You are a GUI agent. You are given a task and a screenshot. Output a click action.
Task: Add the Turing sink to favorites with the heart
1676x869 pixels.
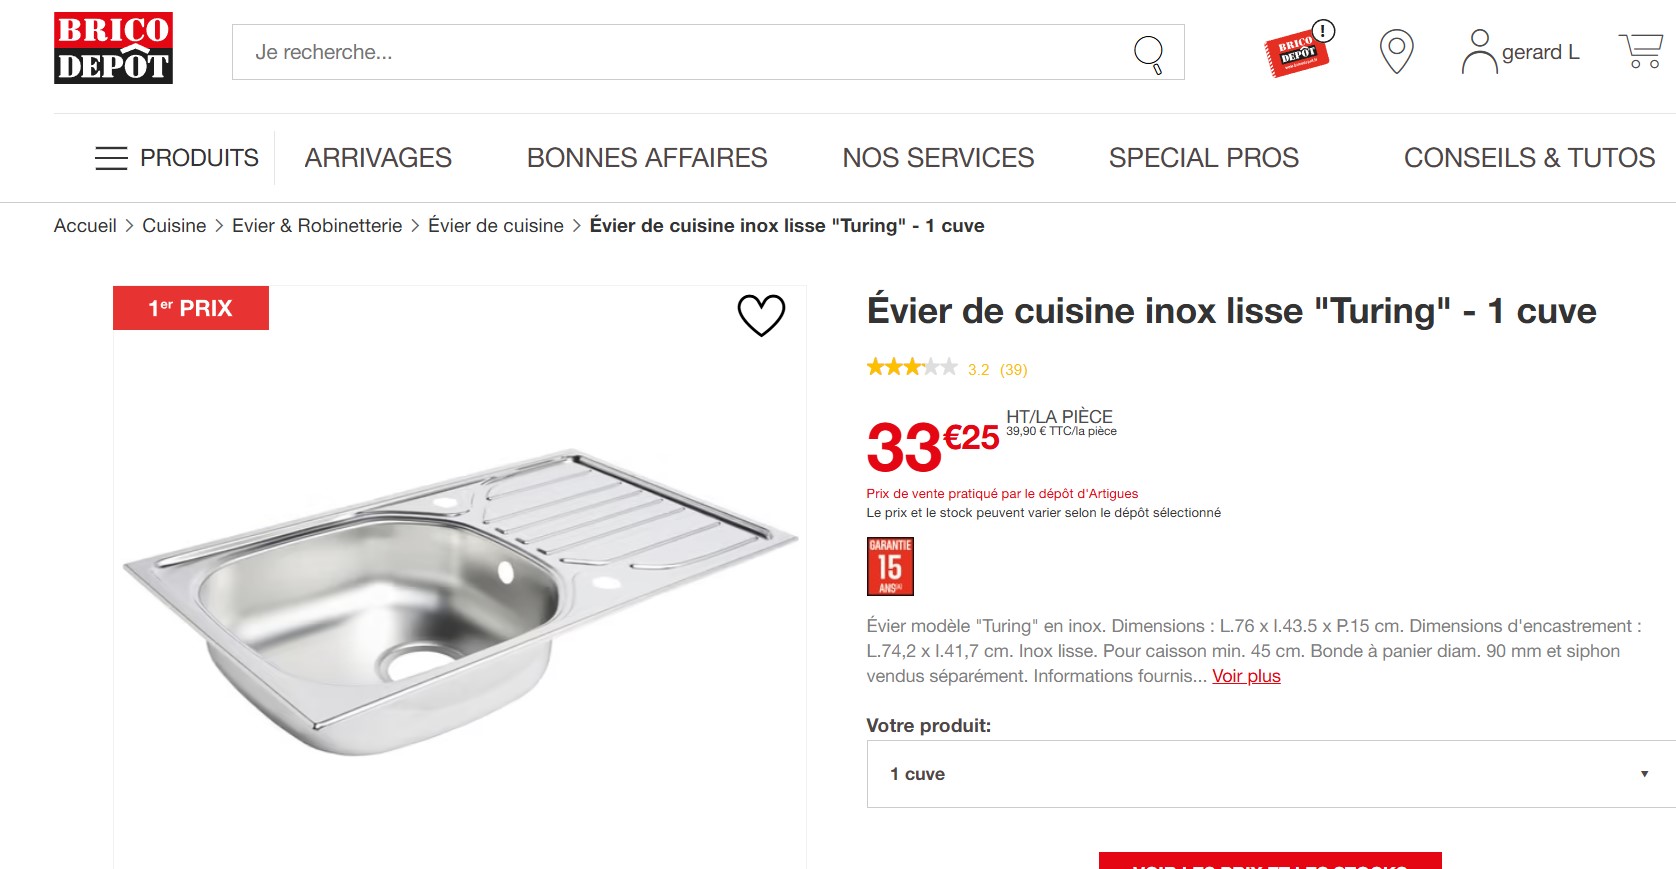pos(761,315)
